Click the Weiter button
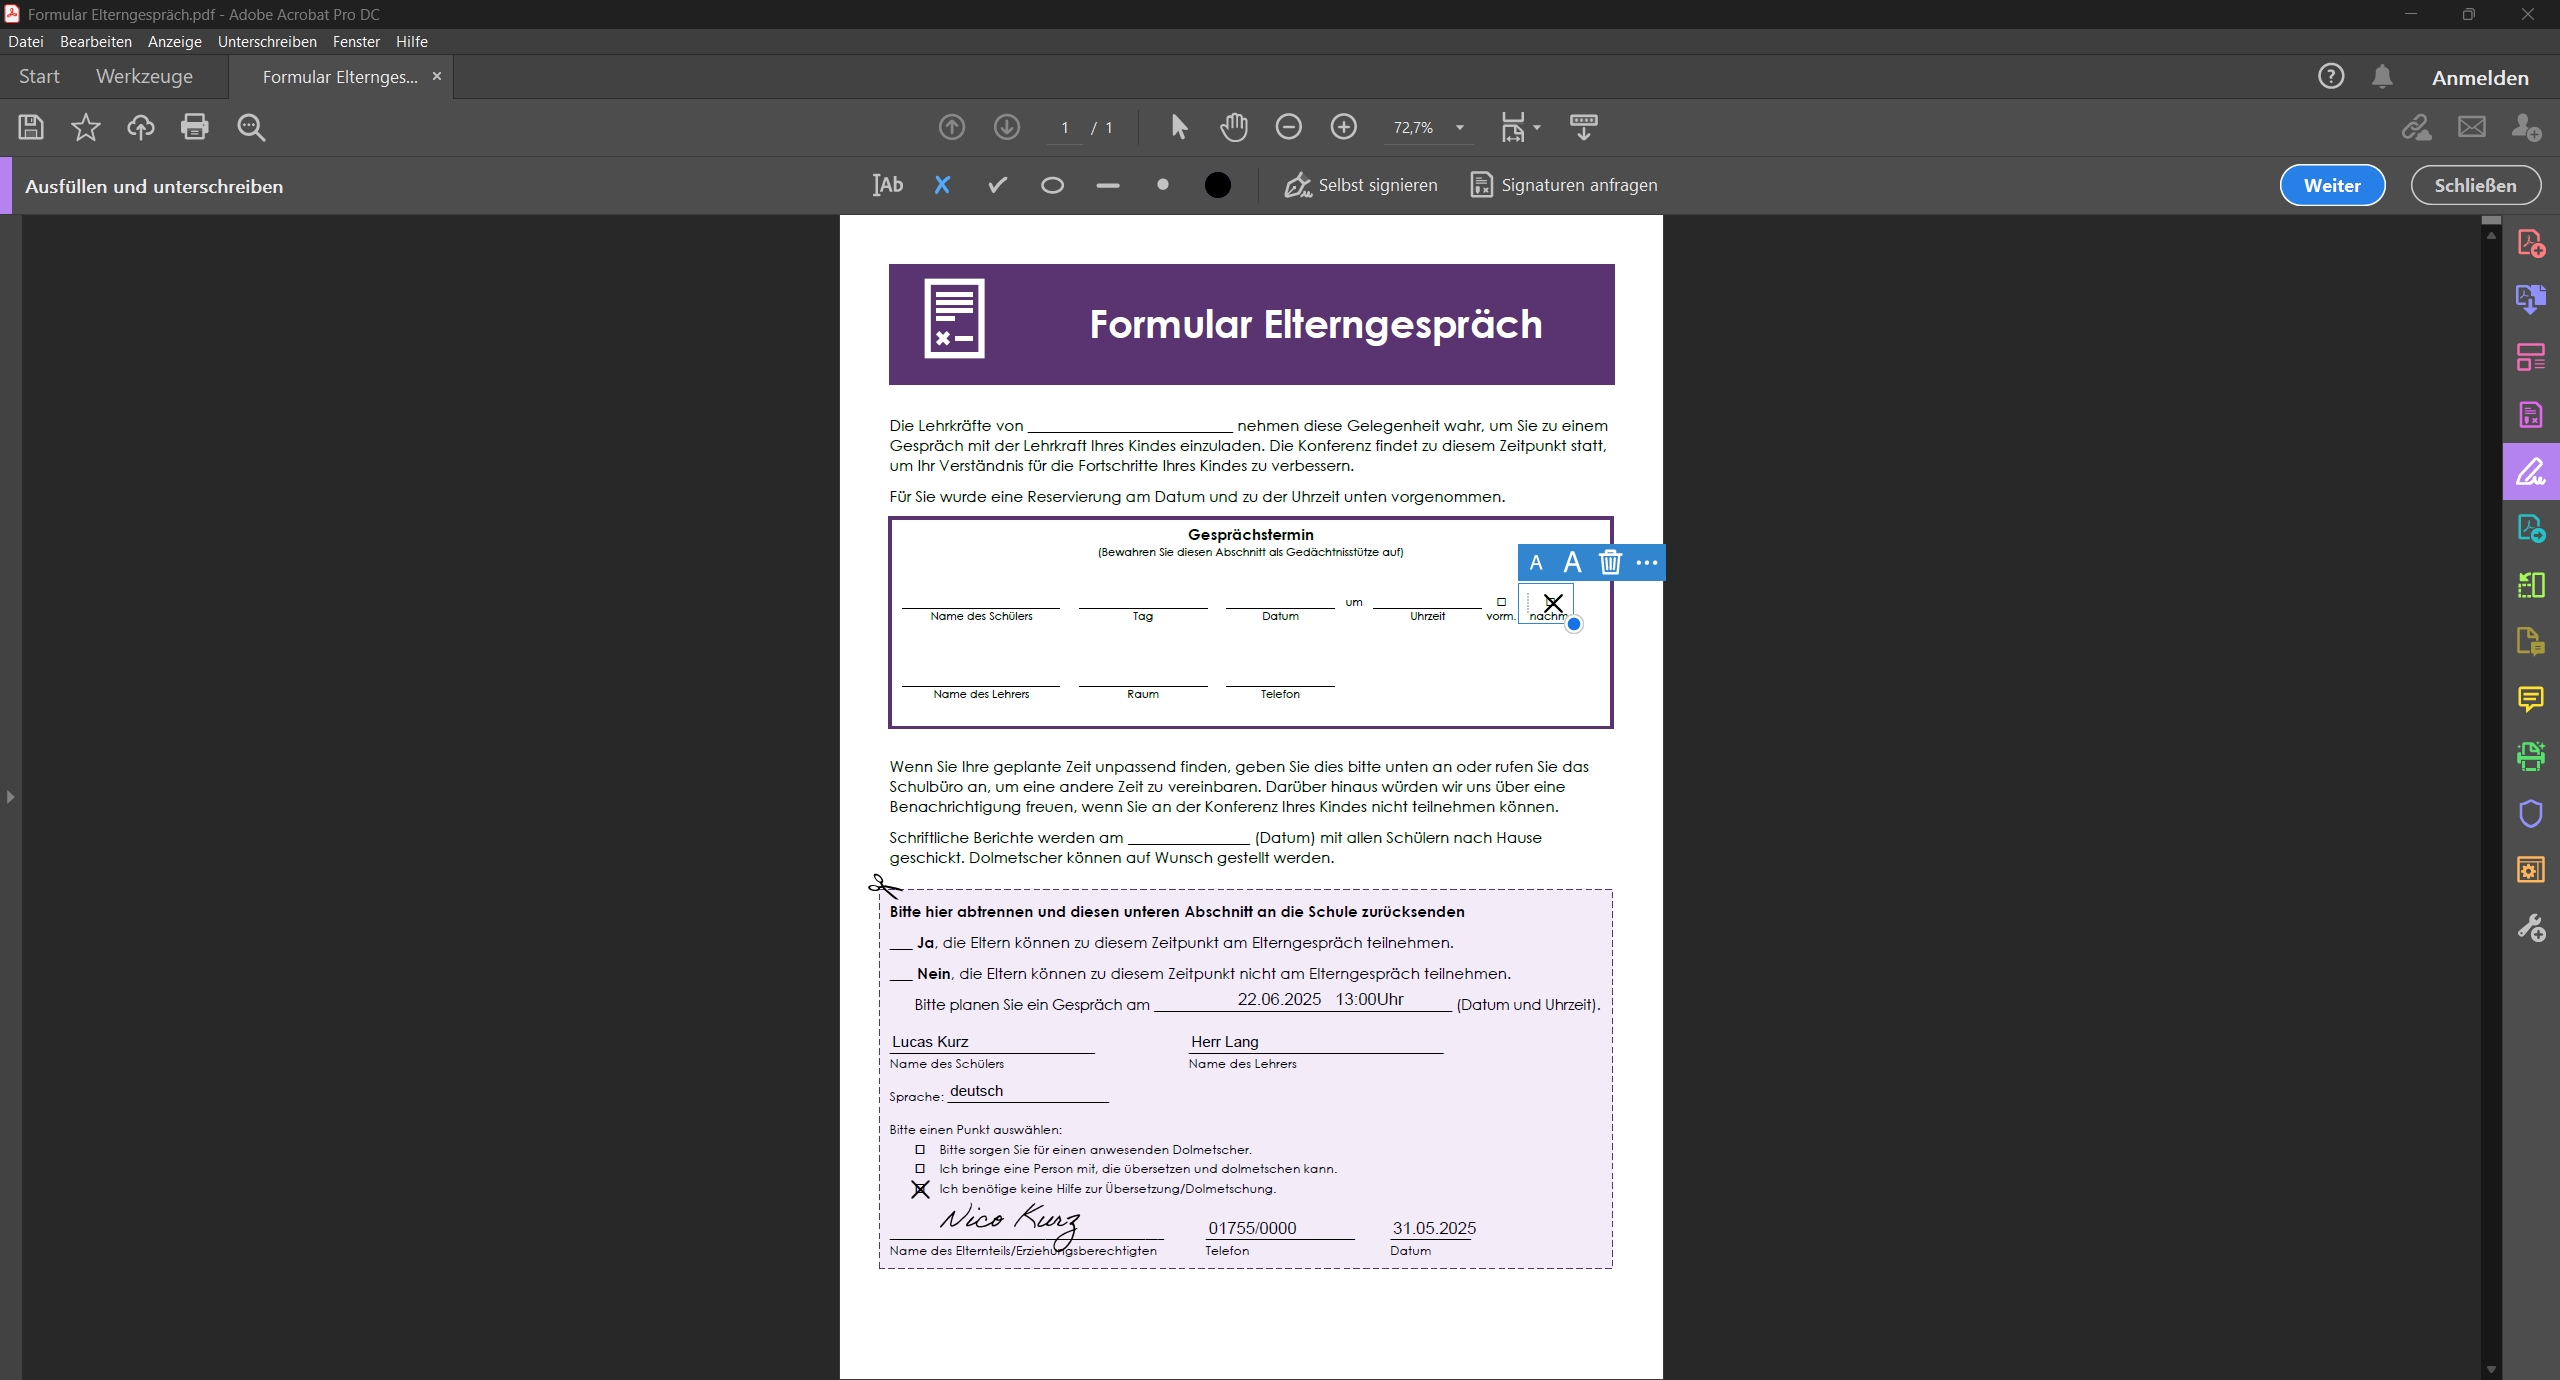 pos(2331,185)
